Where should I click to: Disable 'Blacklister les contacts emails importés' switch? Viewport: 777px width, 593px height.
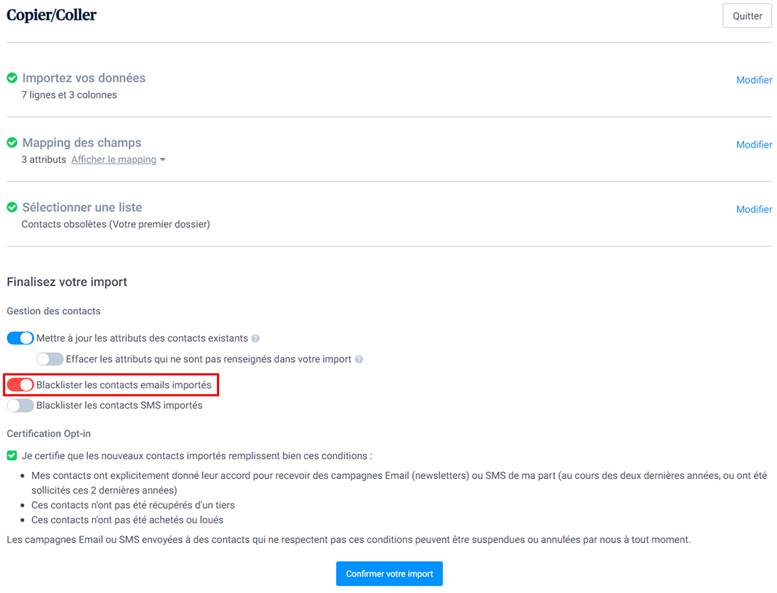(x=20, y=385)
